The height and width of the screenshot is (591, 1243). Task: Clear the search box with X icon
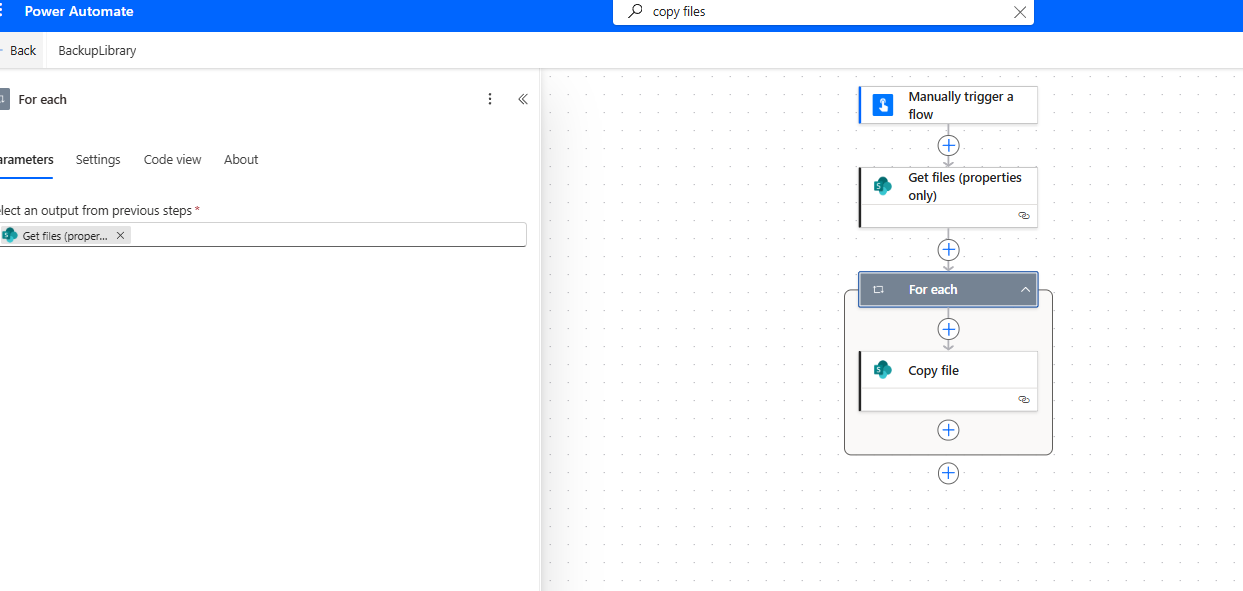click(x=1020, y=12)
